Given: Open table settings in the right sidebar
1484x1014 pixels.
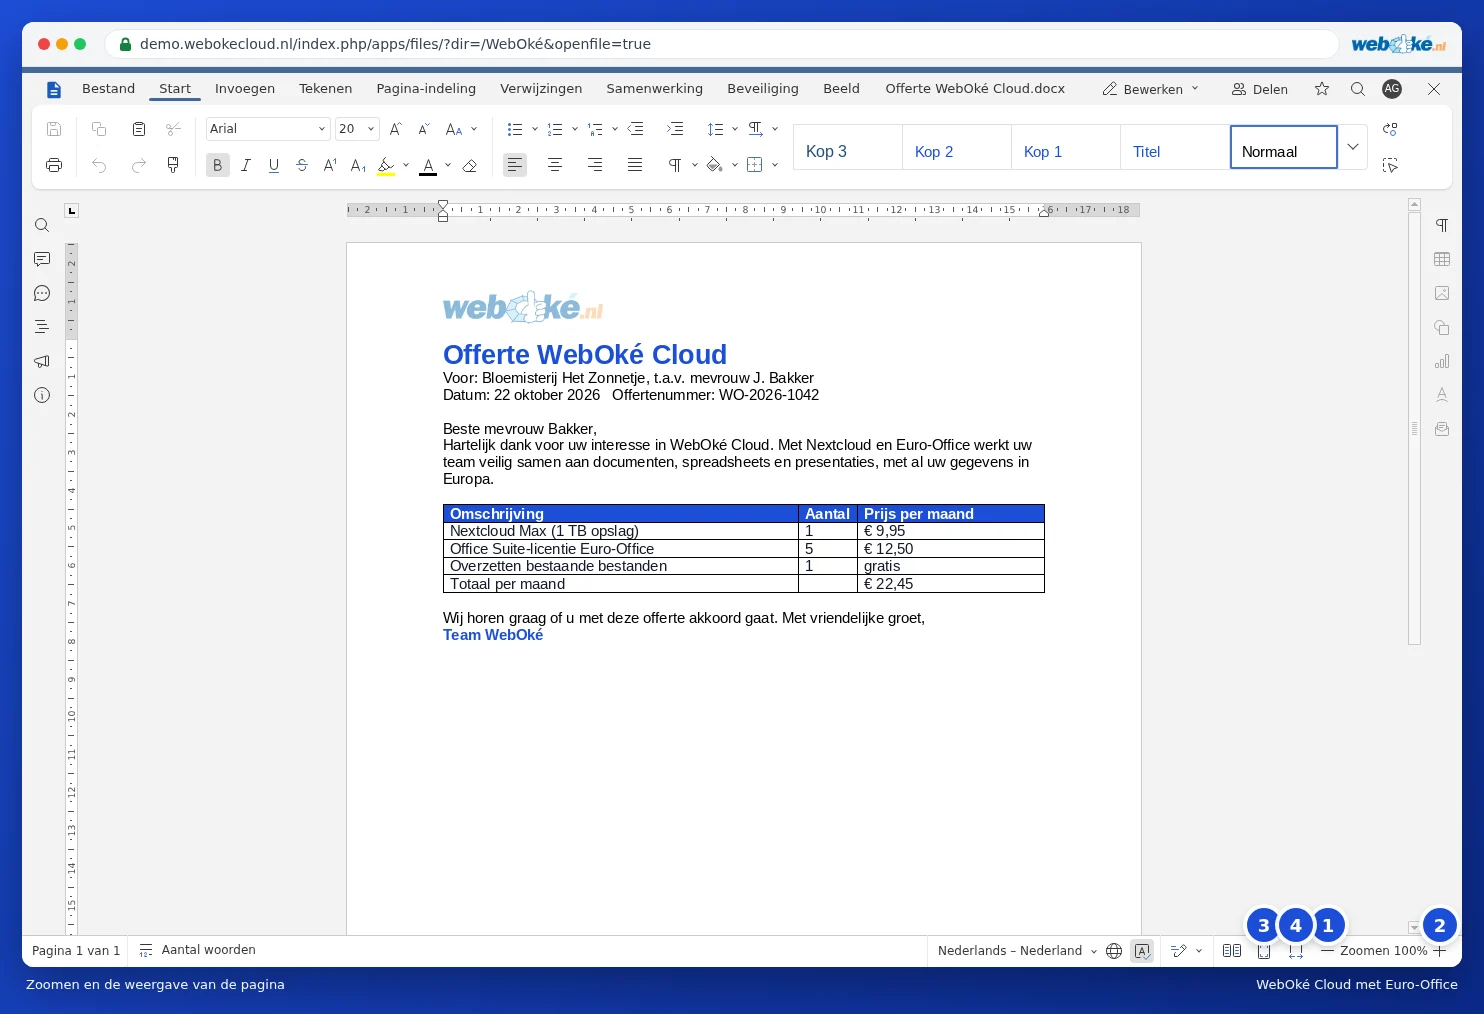Looking at the screenshot, I should (1442, 259).
